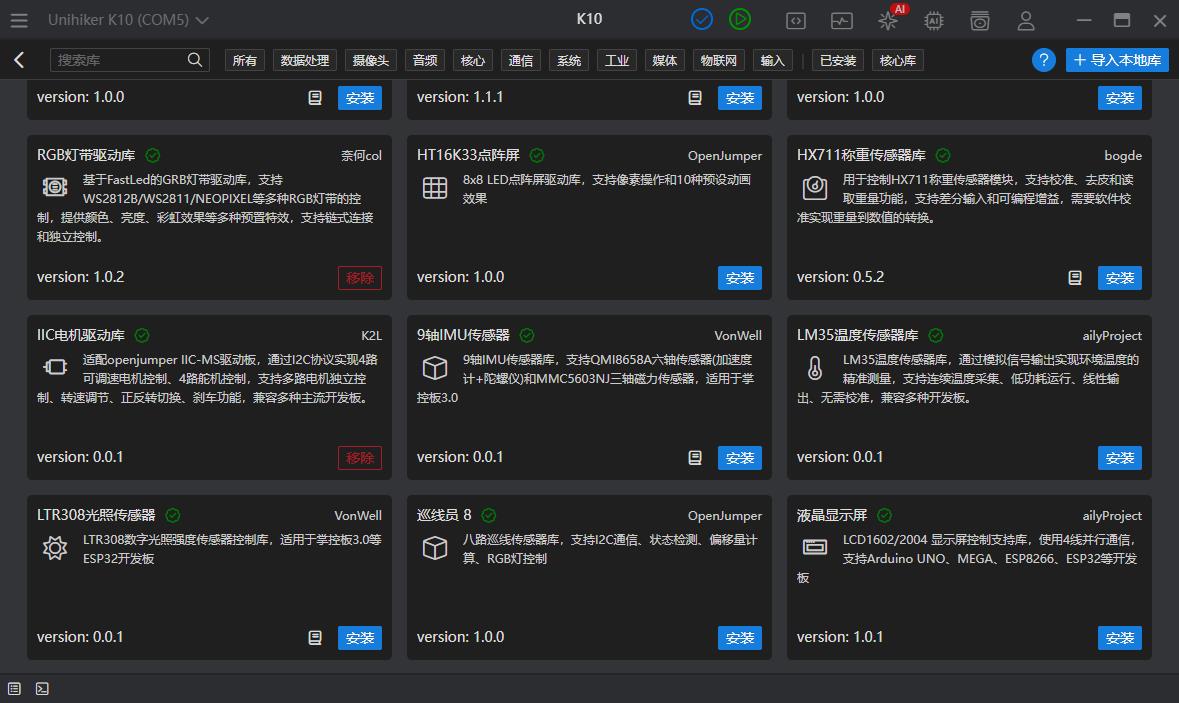
Task: Click author name bogde
Action: tap(1123, 156)
